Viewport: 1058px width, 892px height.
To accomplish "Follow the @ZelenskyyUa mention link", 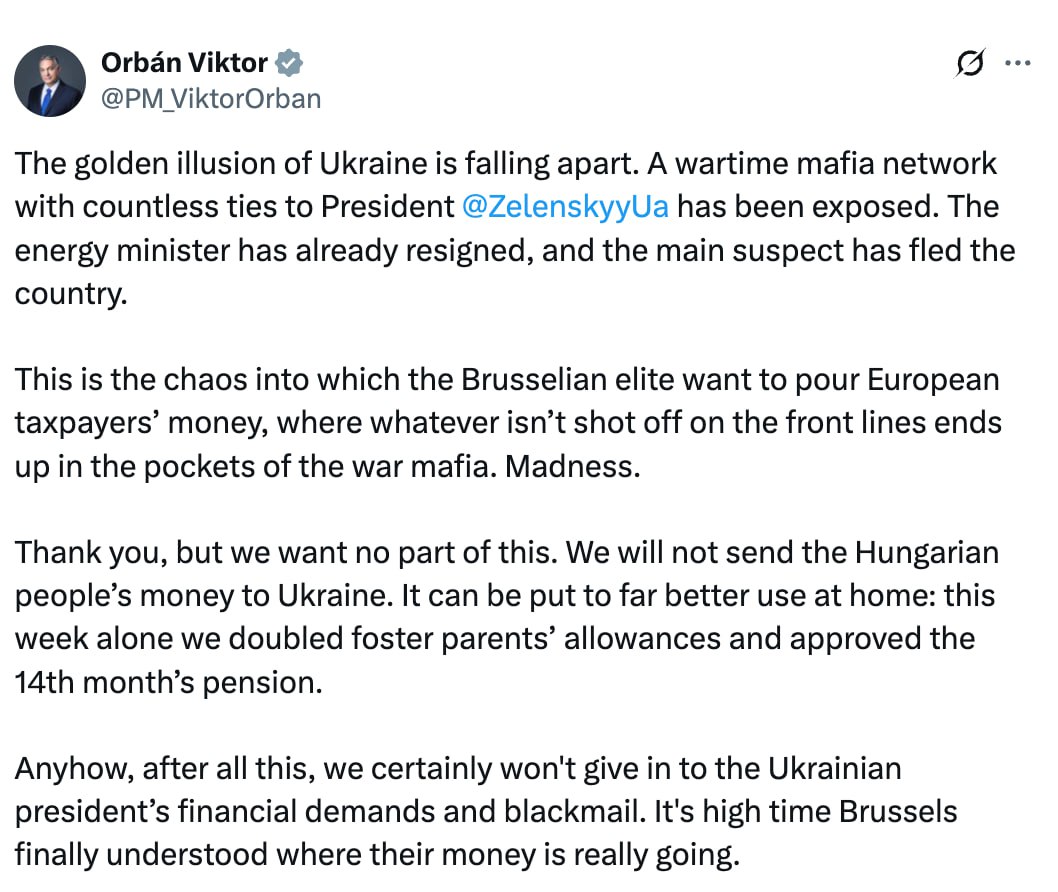I will pos(565,206).
